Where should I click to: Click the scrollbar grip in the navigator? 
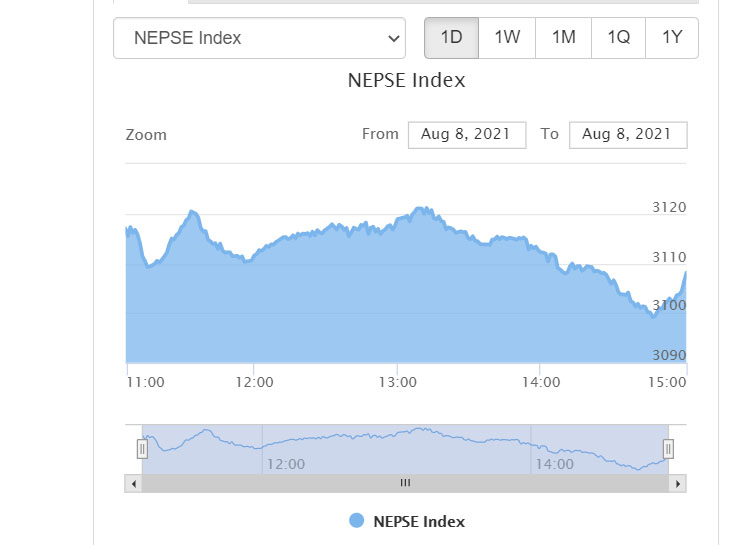pos(406,483)
